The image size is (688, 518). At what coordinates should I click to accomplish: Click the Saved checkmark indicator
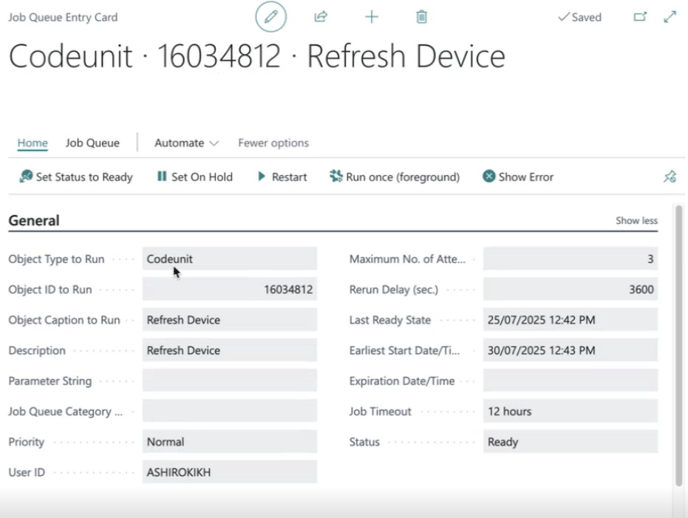(x=579, y=17)
